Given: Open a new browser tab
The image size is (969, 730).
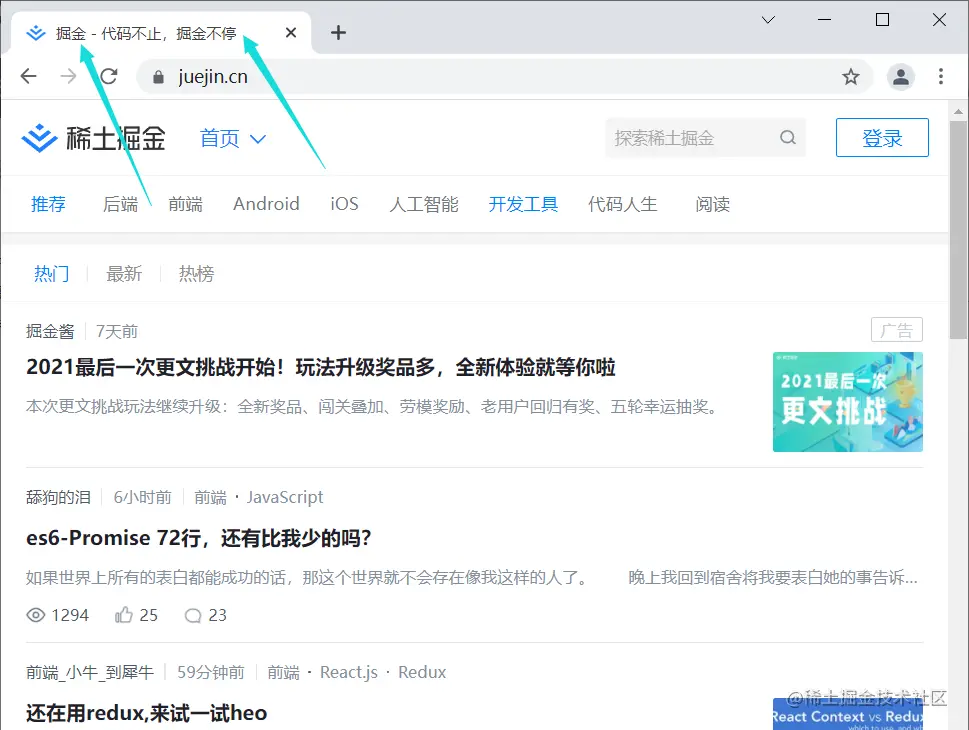Looking at the screenshot, I should tap(338, 32).
